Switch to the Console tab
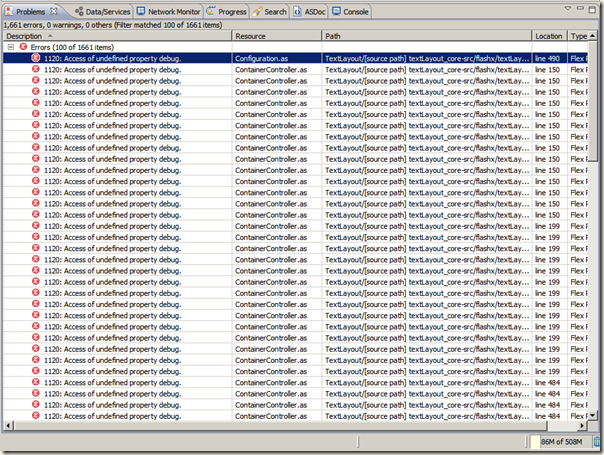Image resolution: width=604 pixels, height=455 pixels. click(x=350, y=12)
